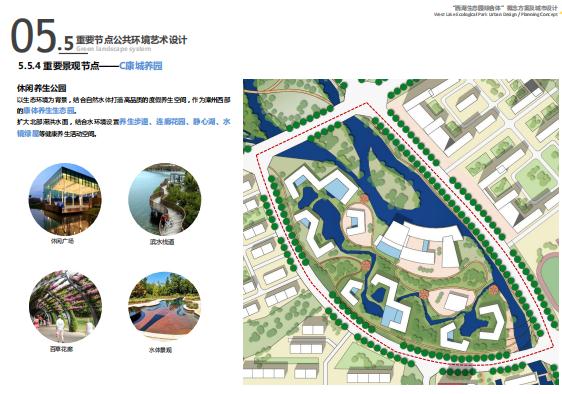Click the blue 康体养生生态园 text
The image size is (562, 394).
pos(49,110)
